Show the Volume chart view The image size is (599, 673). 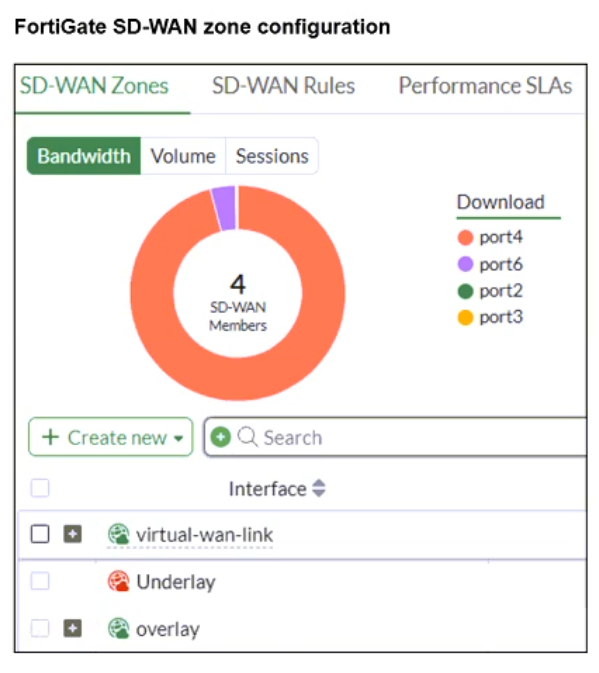[183, 156]
